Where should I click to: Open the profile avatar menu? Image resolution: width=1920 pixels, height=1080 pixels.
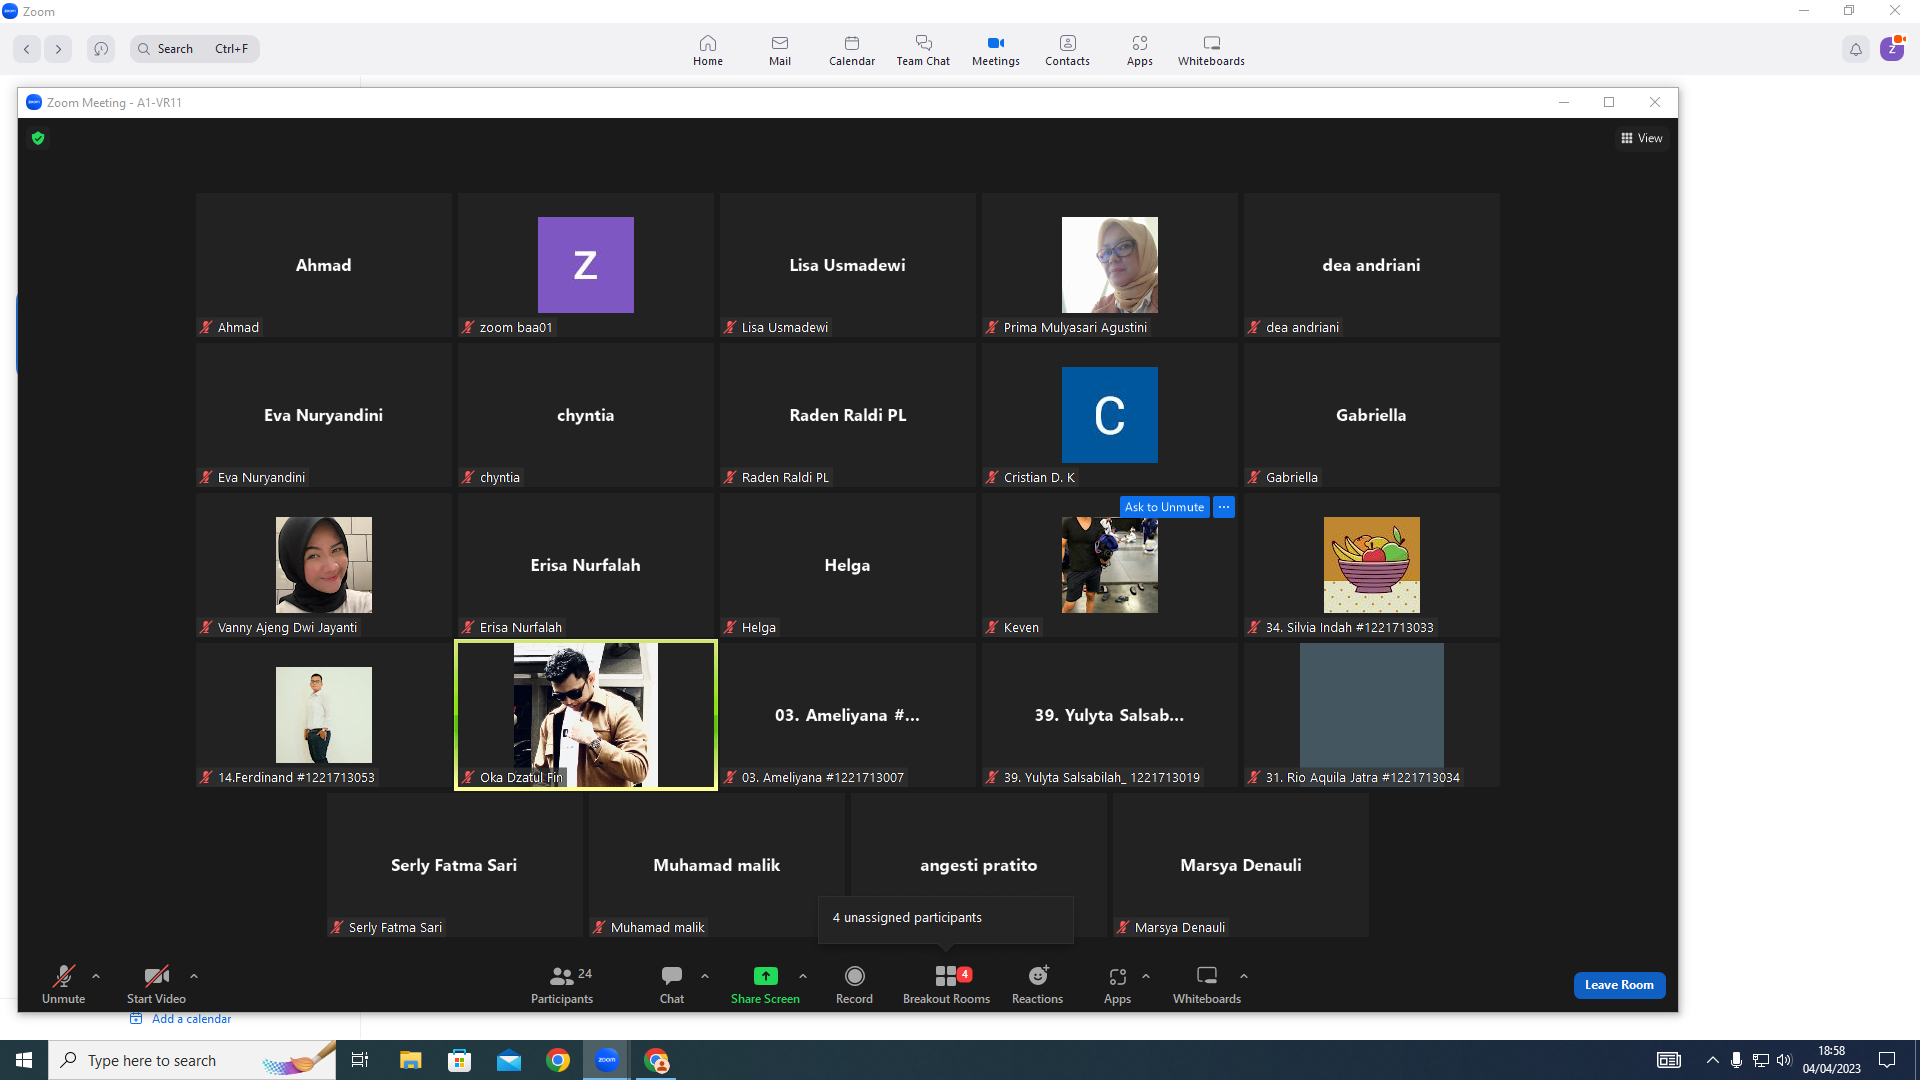pos(1891,49)
